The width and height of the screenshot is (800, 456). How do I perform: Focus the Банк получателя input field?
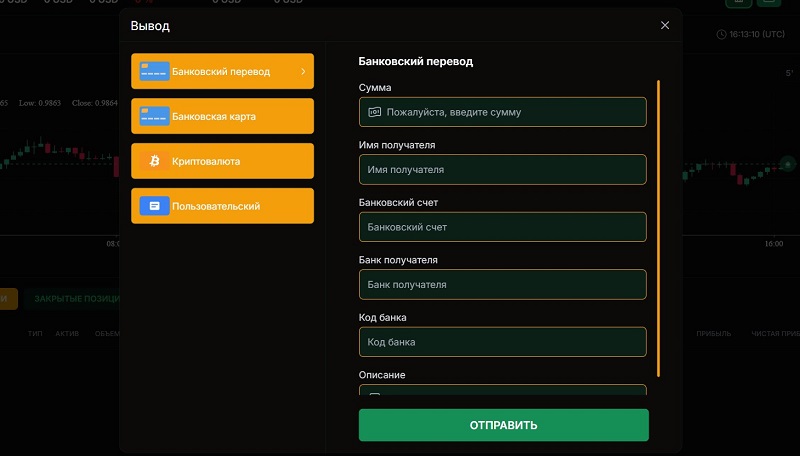(x=503, y=285)
